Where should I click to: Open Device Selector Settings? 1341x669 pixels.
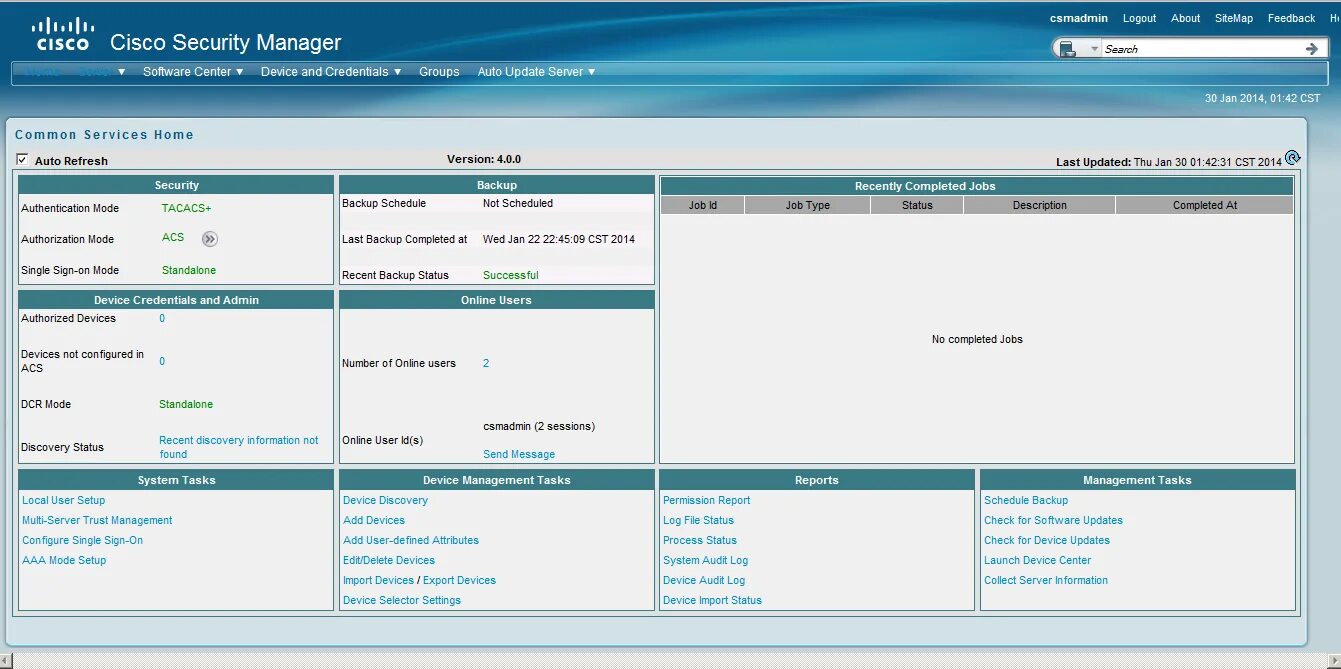[x=402, y=600]
